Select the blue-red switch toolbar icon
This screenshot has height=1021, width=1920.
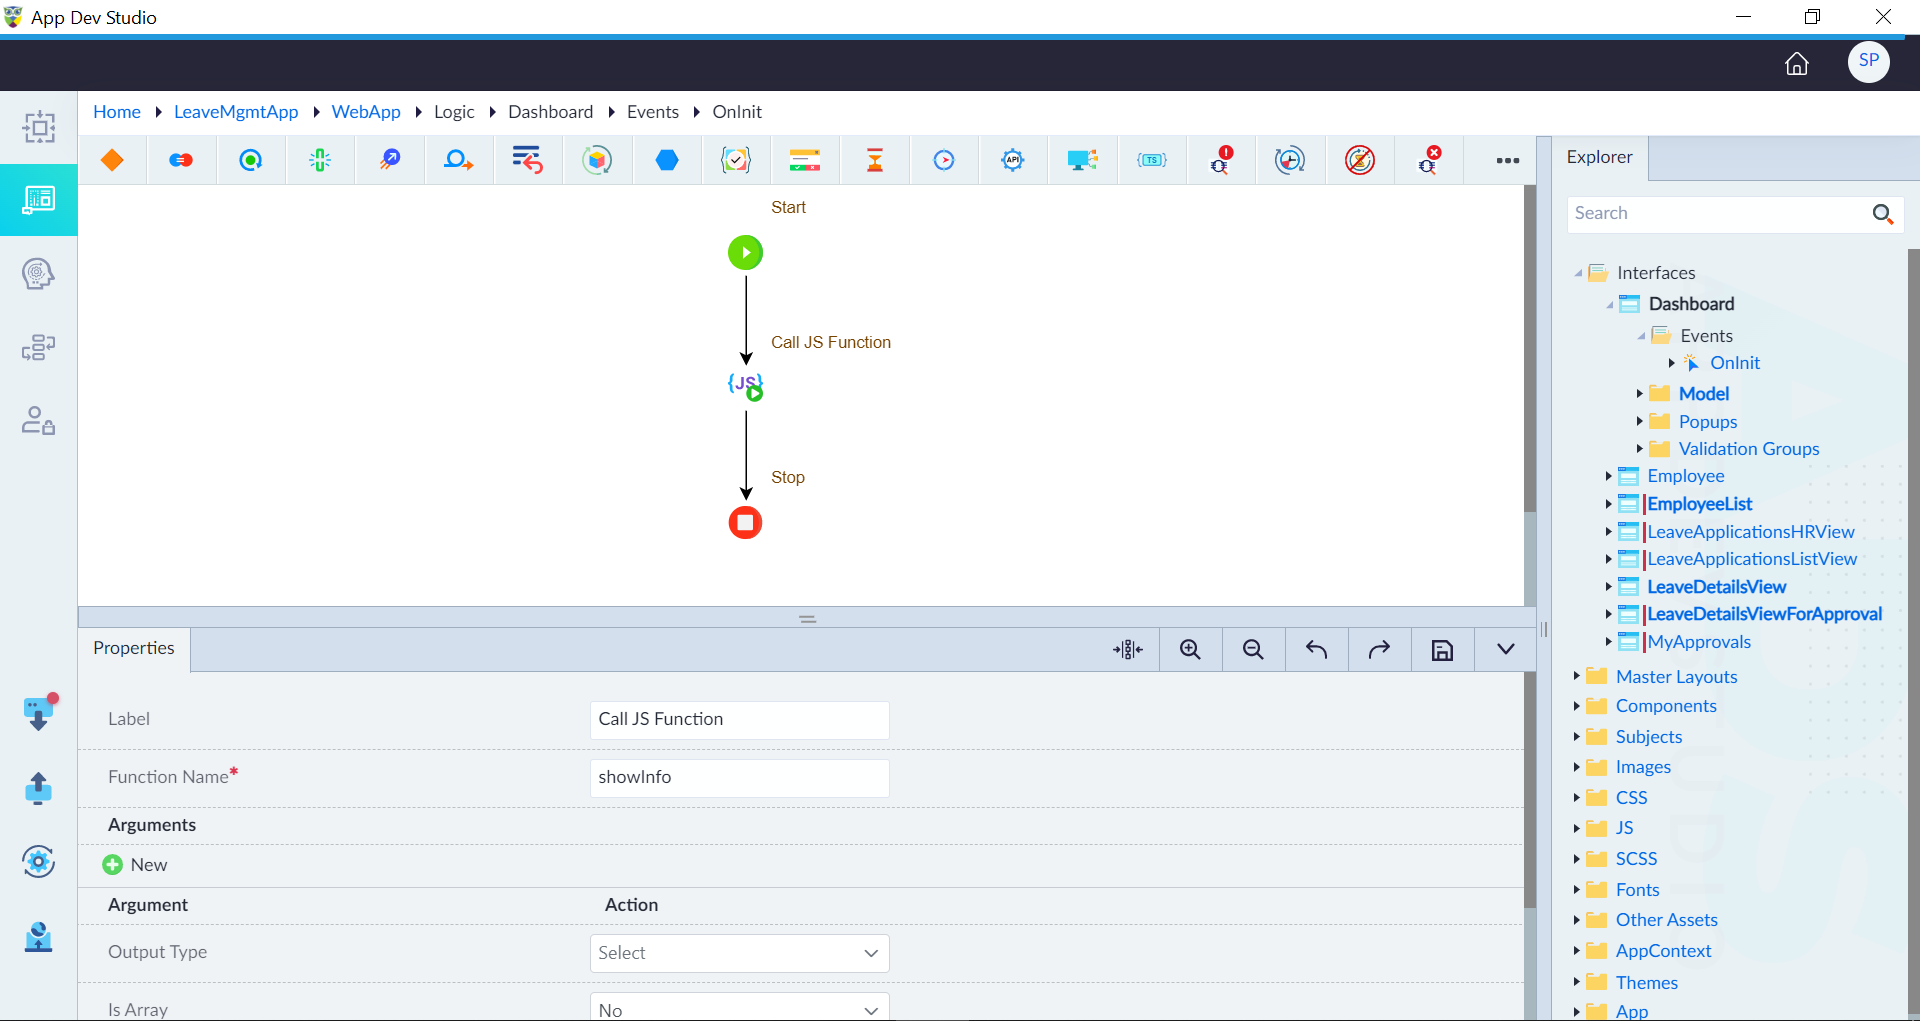click(x=181, y=160)
